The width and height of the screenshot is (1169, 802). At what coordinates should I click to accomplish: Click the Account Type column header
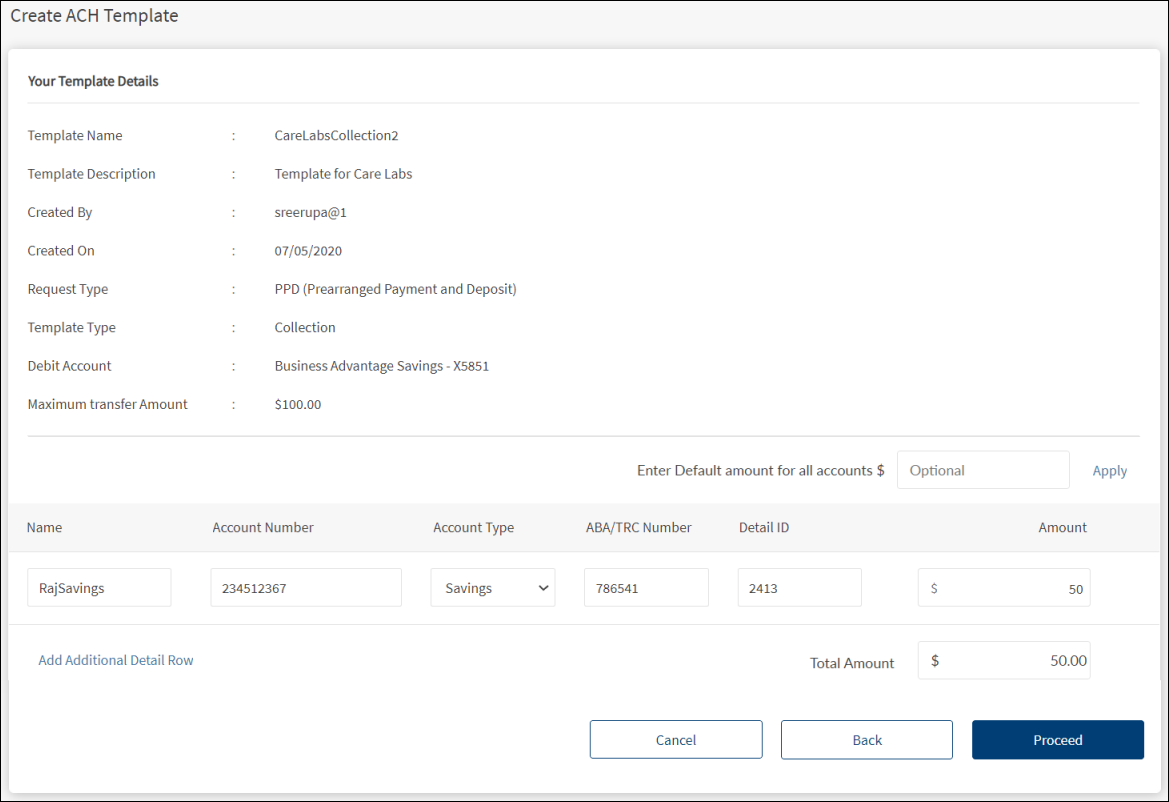tap(473, 527)
